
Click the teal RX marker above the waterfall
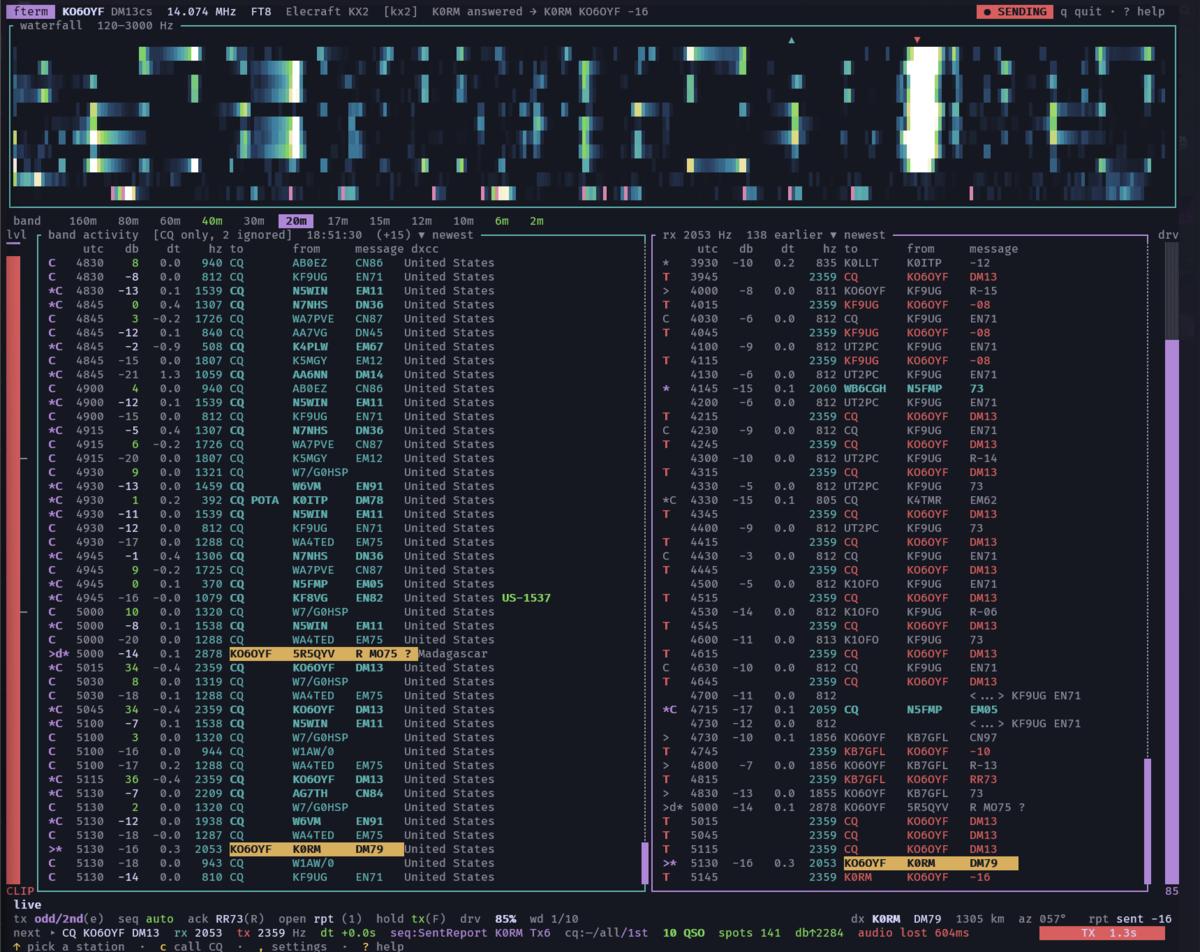(792, 40)
